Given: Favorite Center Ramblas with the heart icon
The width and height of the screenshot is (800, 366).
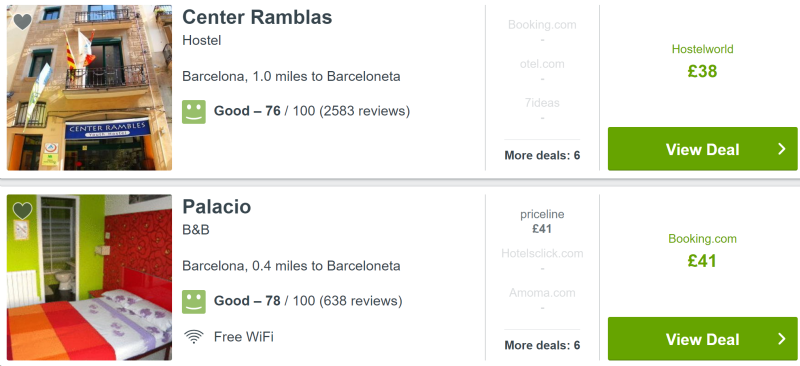Looking at the screenshot, I should 22,21.
